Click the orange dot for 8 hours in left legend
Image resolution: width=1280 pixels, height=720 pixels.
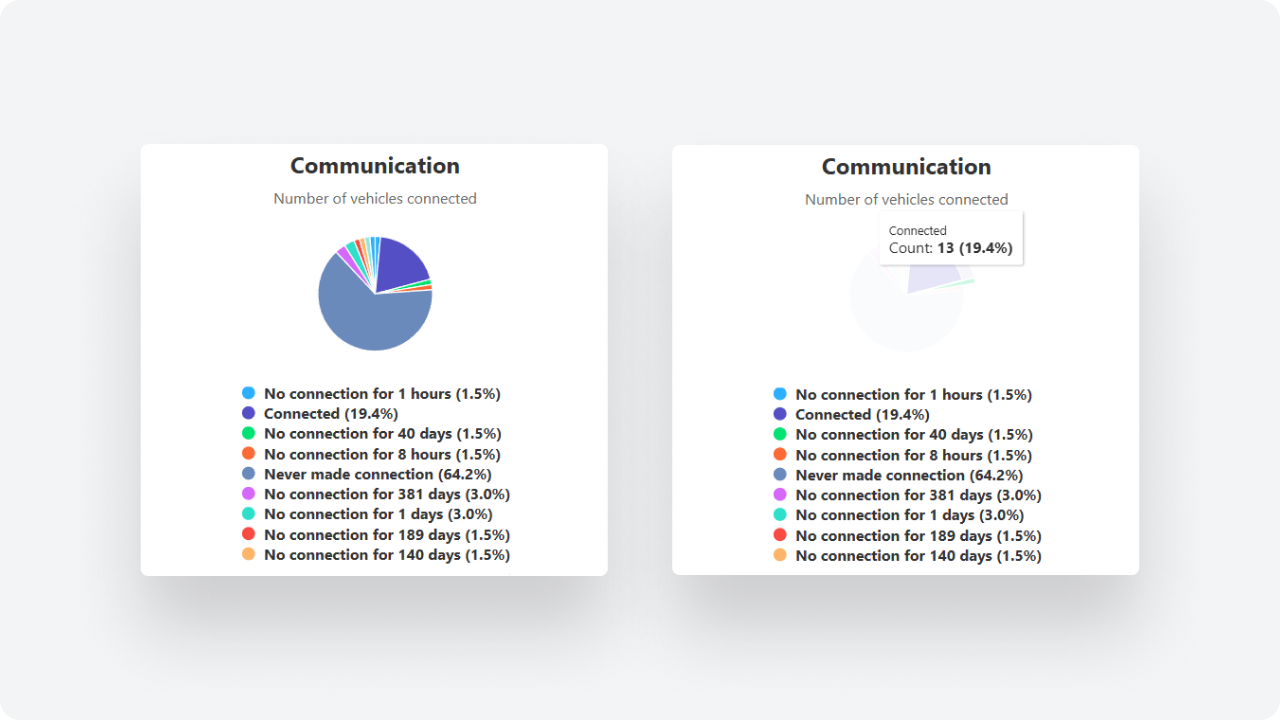(x=248, y=454)
